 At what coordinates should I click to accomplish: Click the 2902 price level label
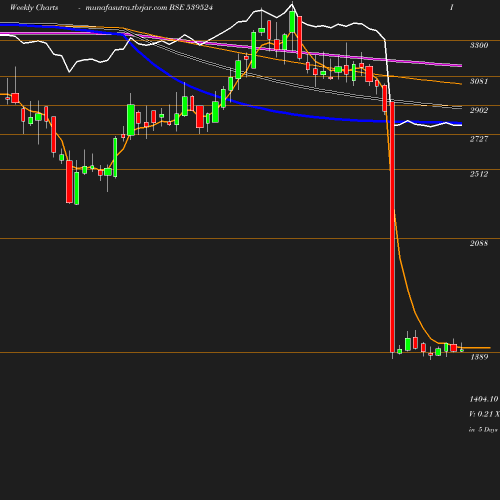[x=479, y=110]
